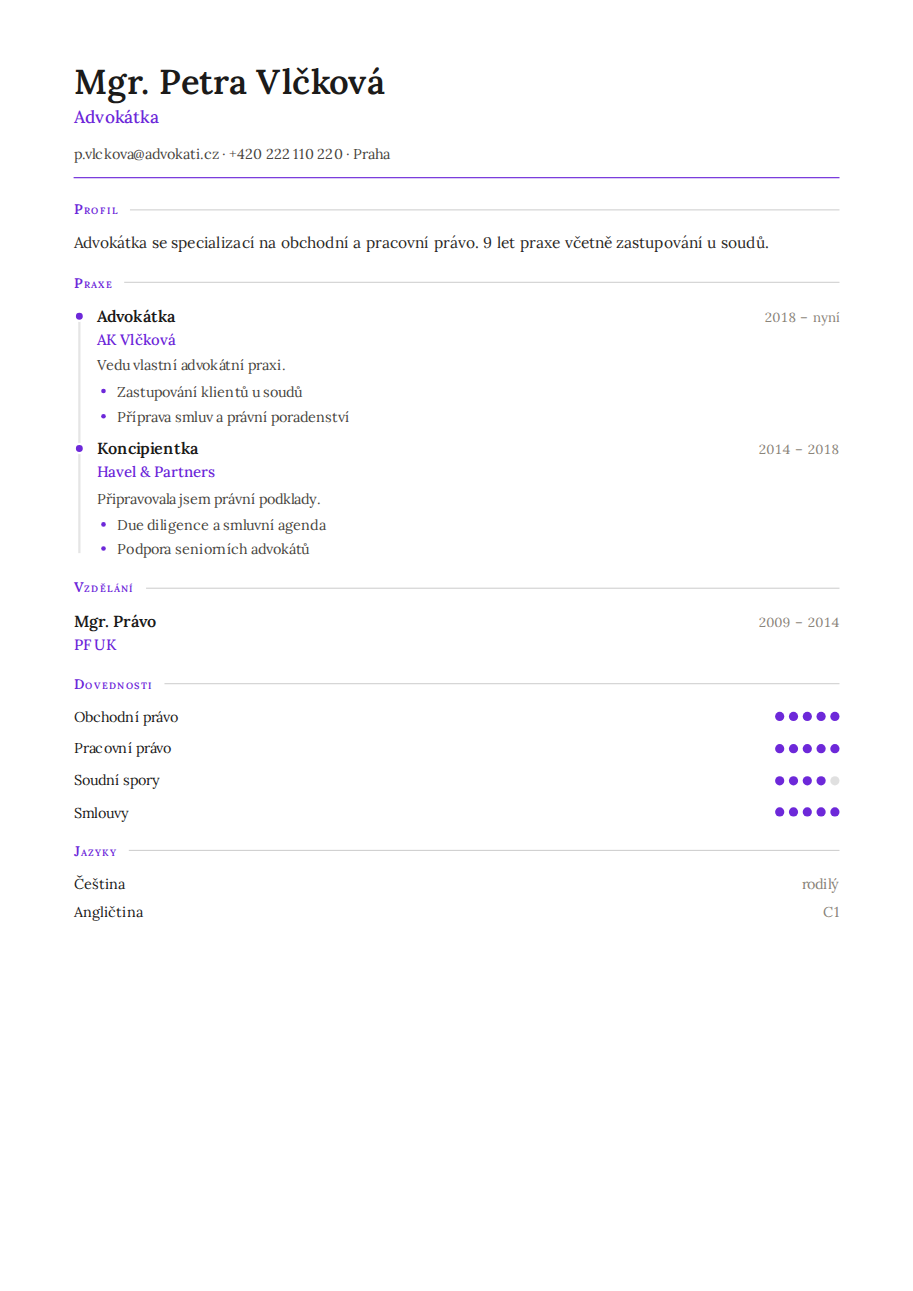
Task: Click the Profil section heading
Action: (x=96, y=210)
